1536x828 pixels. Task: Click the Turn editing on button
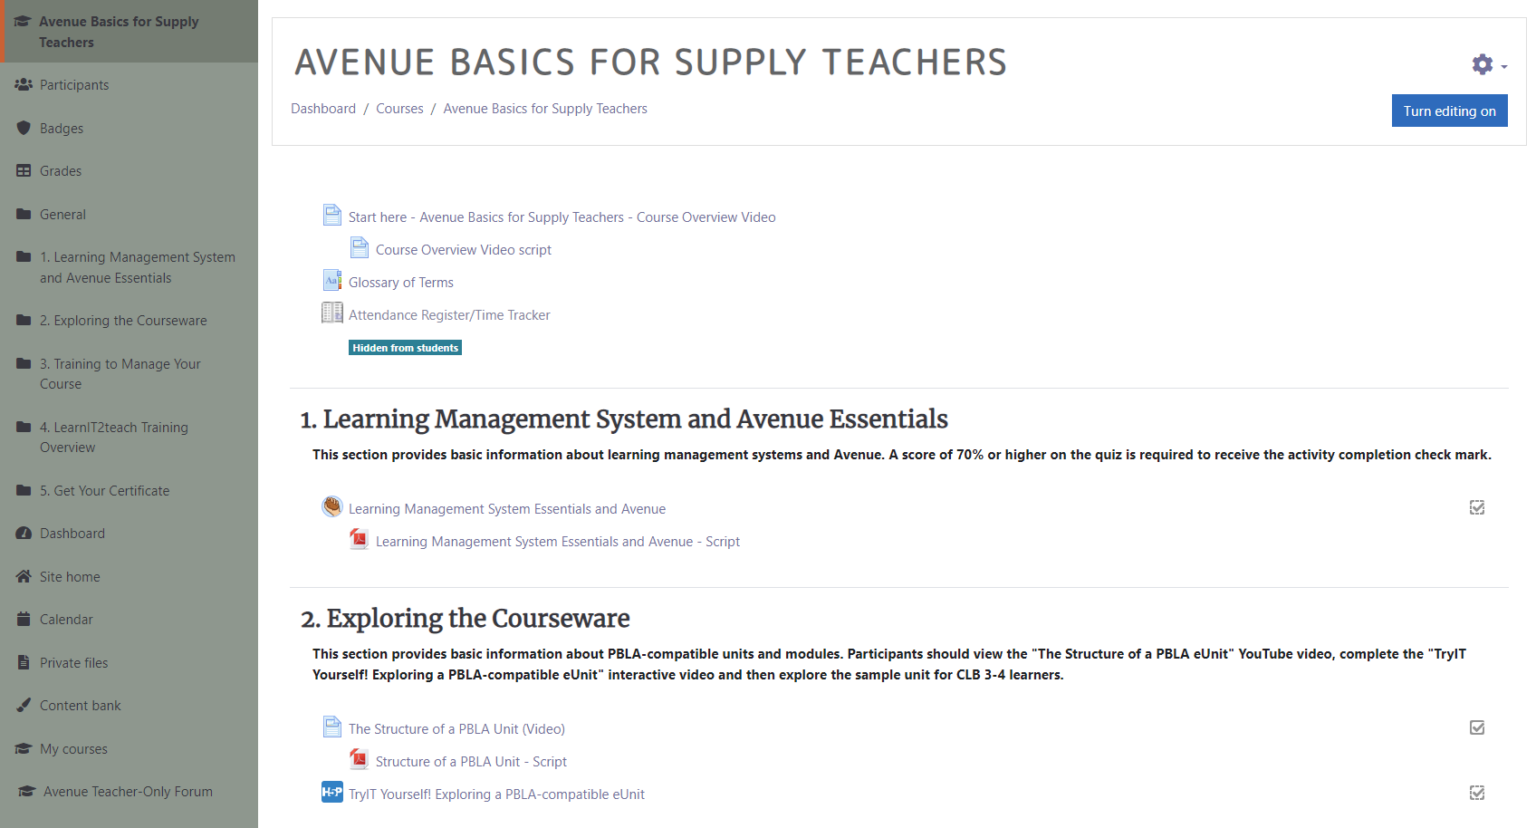1449,111
